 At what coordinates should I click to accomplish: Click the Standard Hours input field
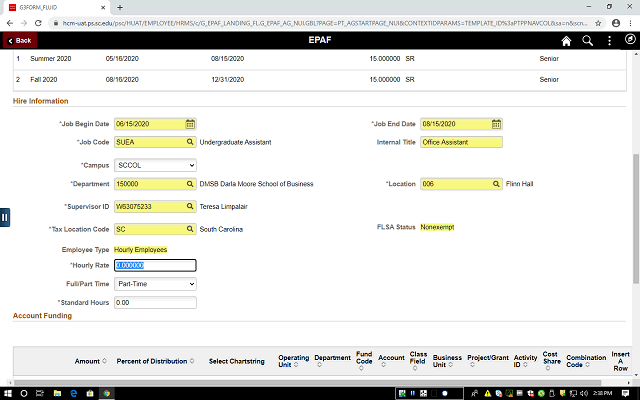click(x=155, y=302)
